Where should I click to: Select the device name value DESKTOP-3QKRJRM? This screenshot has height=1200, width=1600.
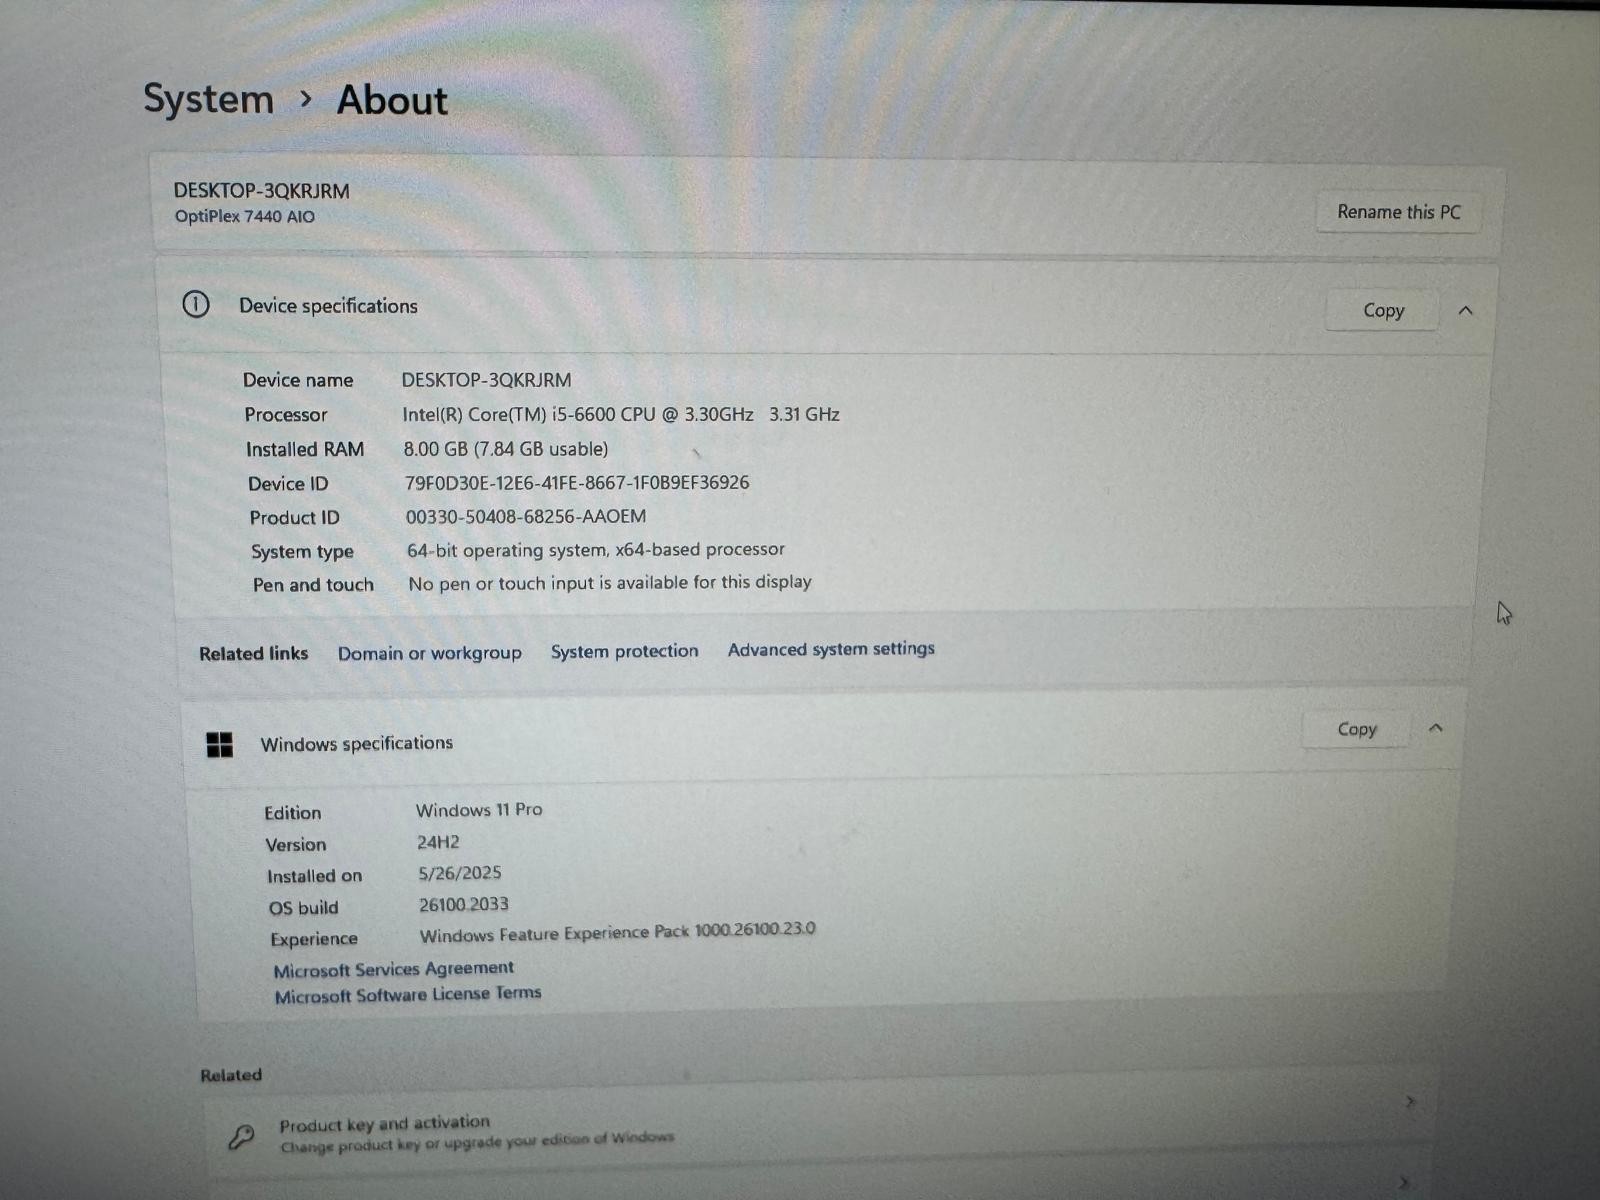(486, 380)
